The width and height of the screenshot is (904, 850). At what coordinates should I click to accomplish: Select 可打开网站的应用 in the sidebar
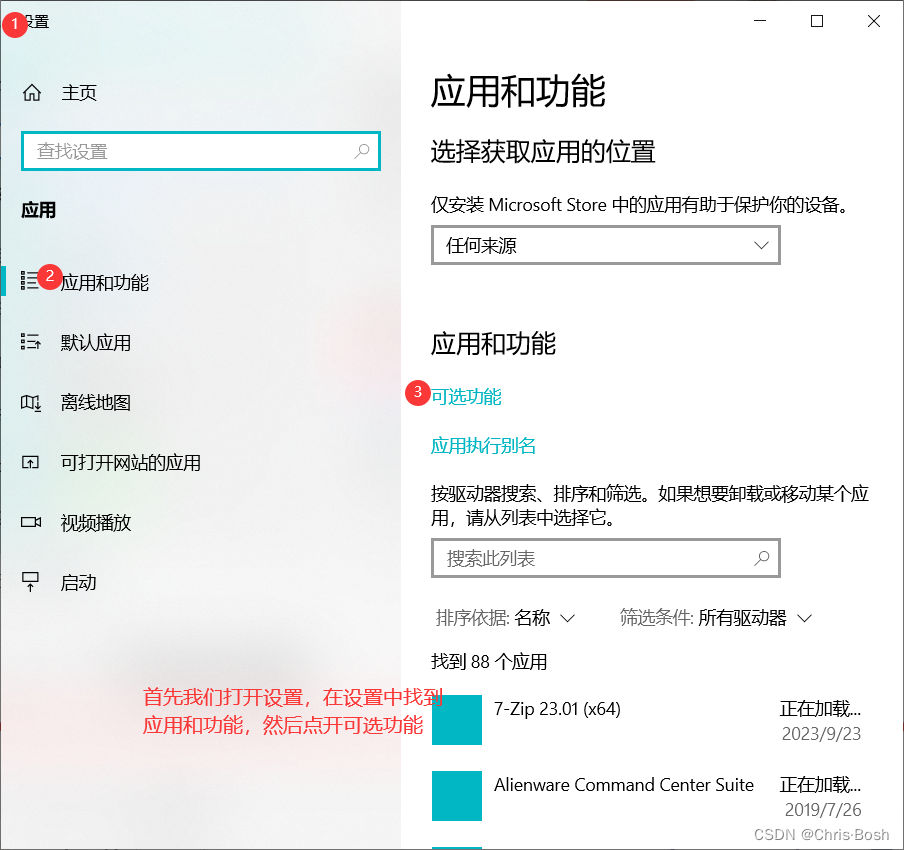(x=200, y=462)
